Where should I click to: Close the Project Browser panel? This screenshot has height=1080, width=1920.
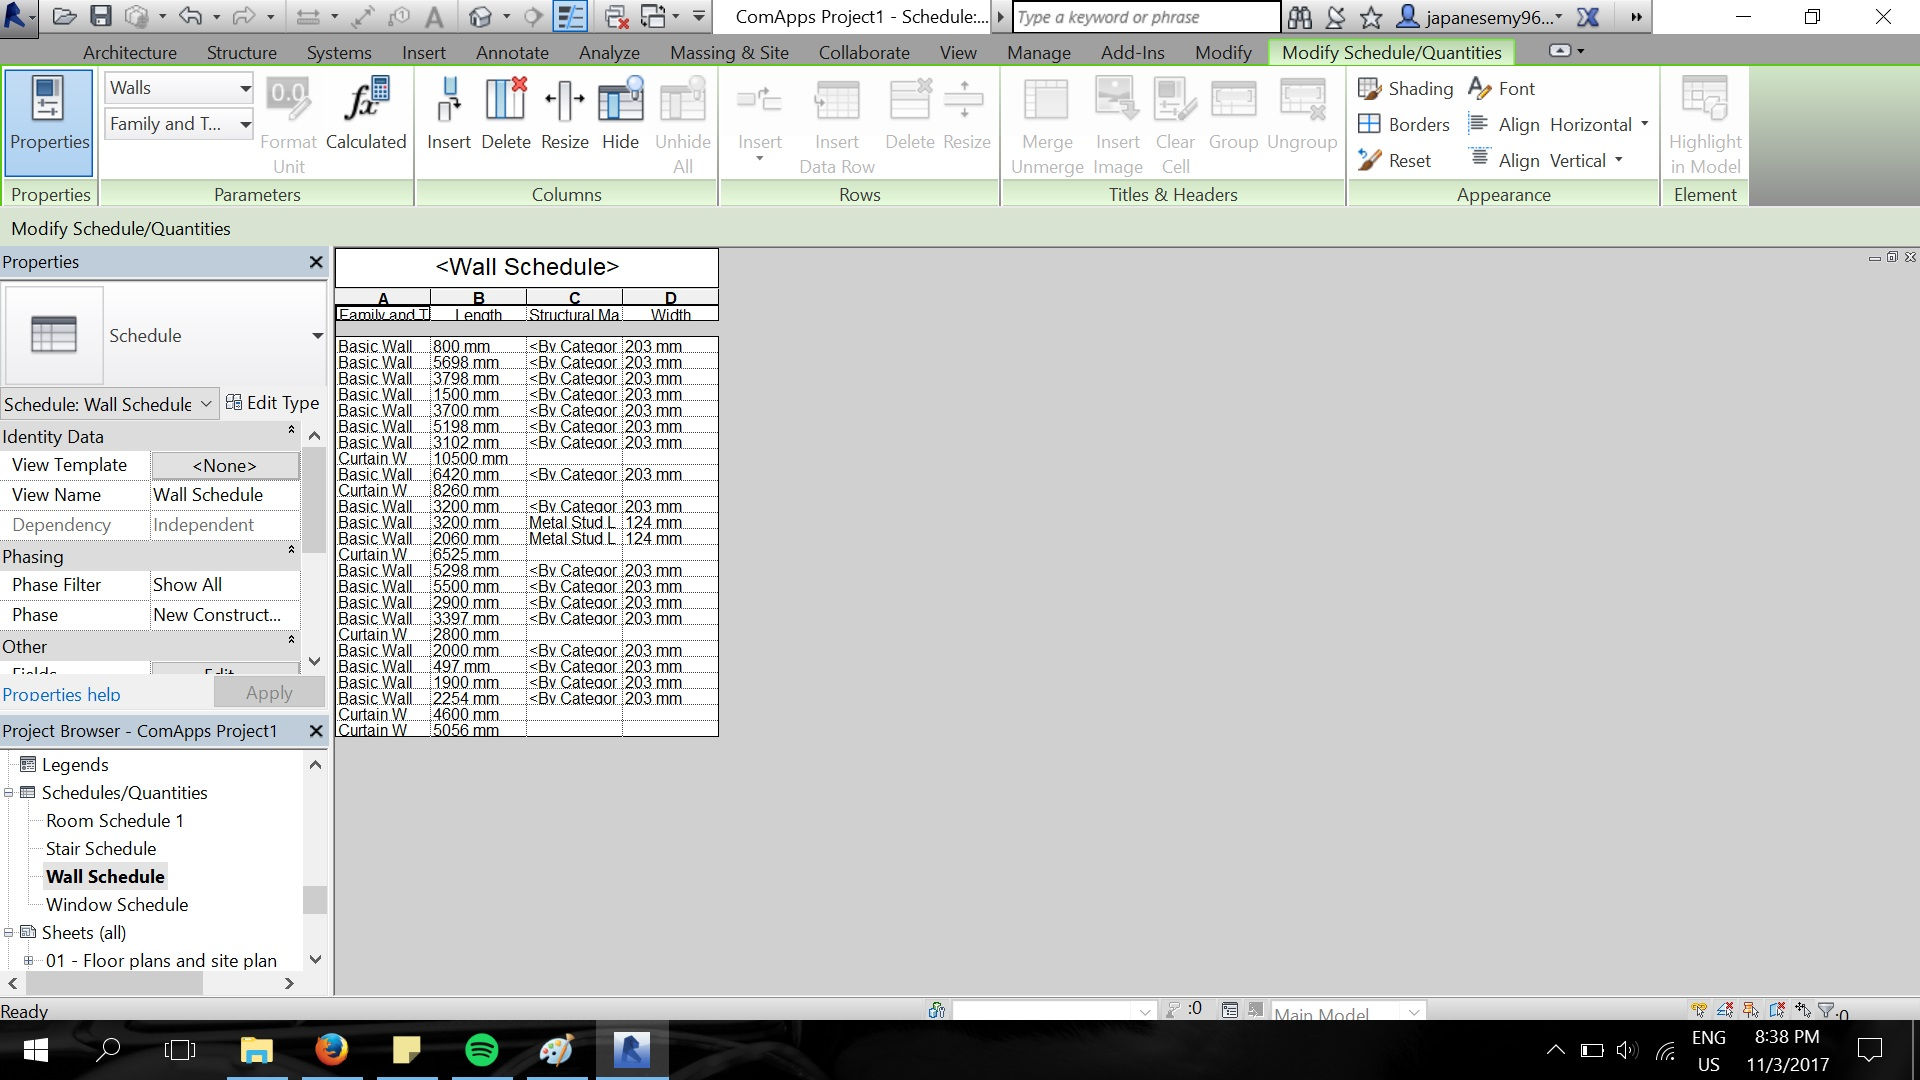tap(316, 731)
